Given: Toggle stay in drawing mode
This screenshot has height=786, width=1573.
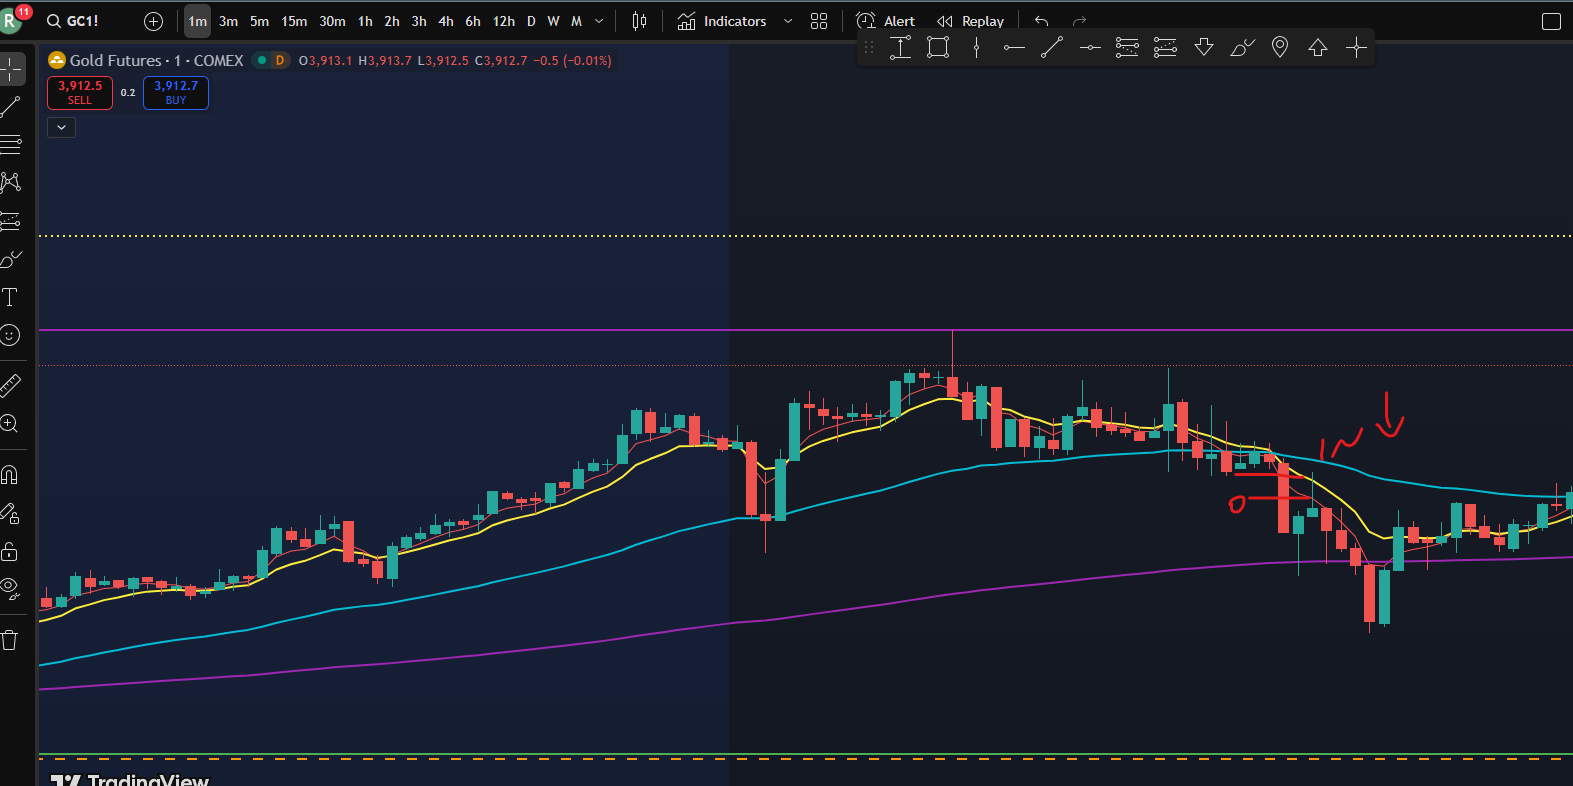Looking at the screenshot, I should pyautogui.click(x=11, y=513).
